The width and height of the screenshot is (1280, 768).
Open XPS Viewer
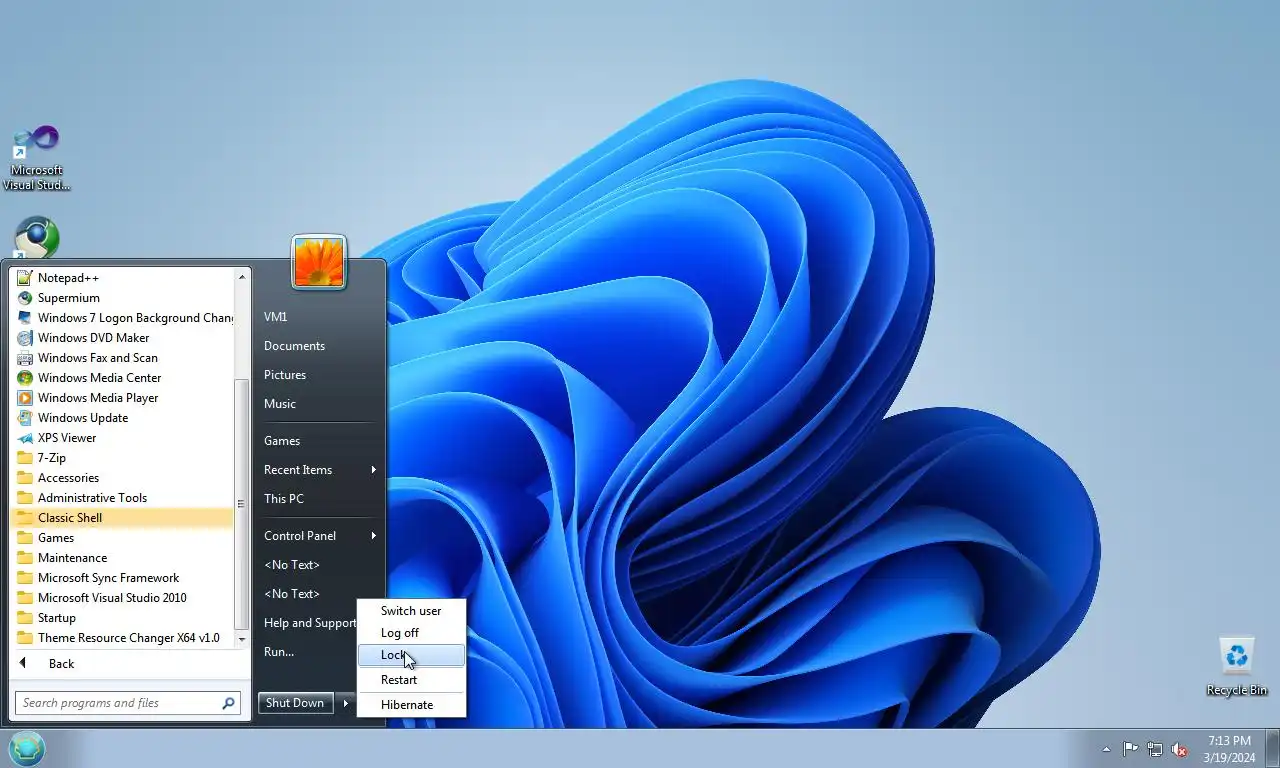122,437
